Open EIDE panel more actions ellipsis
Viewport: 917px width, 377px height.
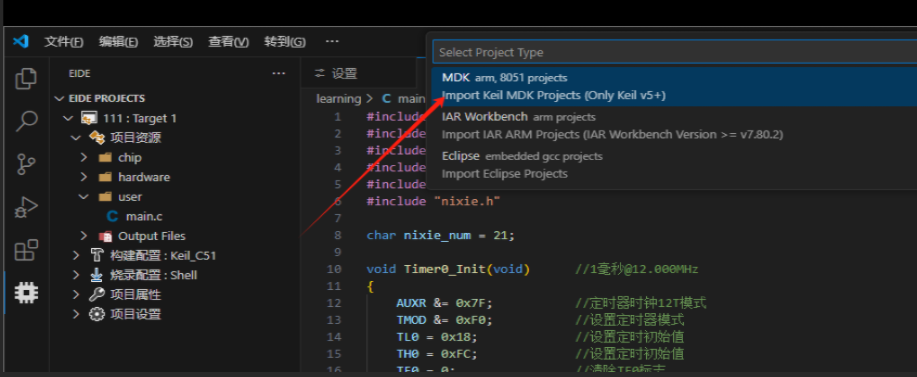[279, 74]
